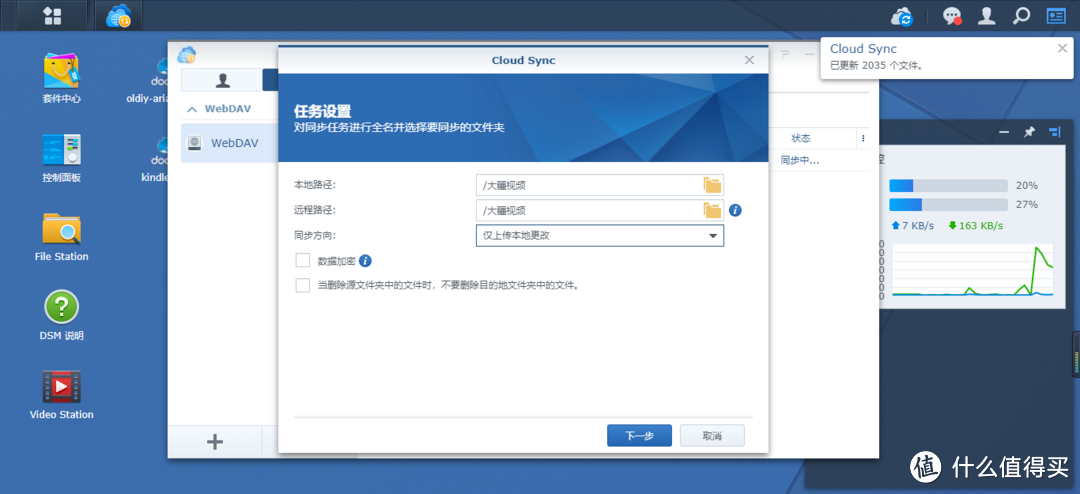
Task: Click the 同步中 status cell
Action: pos(800,160)
